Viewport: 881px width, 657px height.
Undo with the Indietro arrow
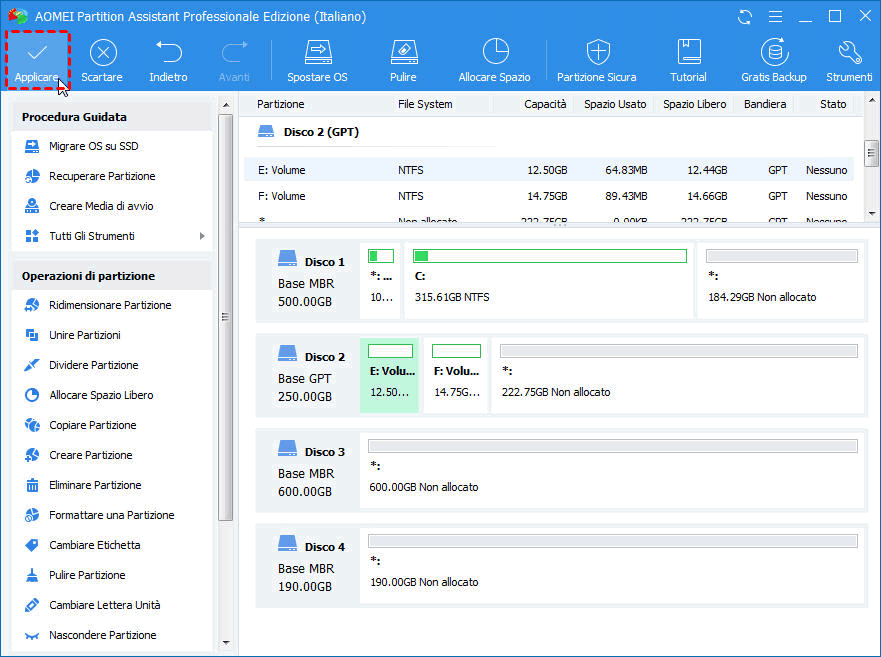[168, 52]
